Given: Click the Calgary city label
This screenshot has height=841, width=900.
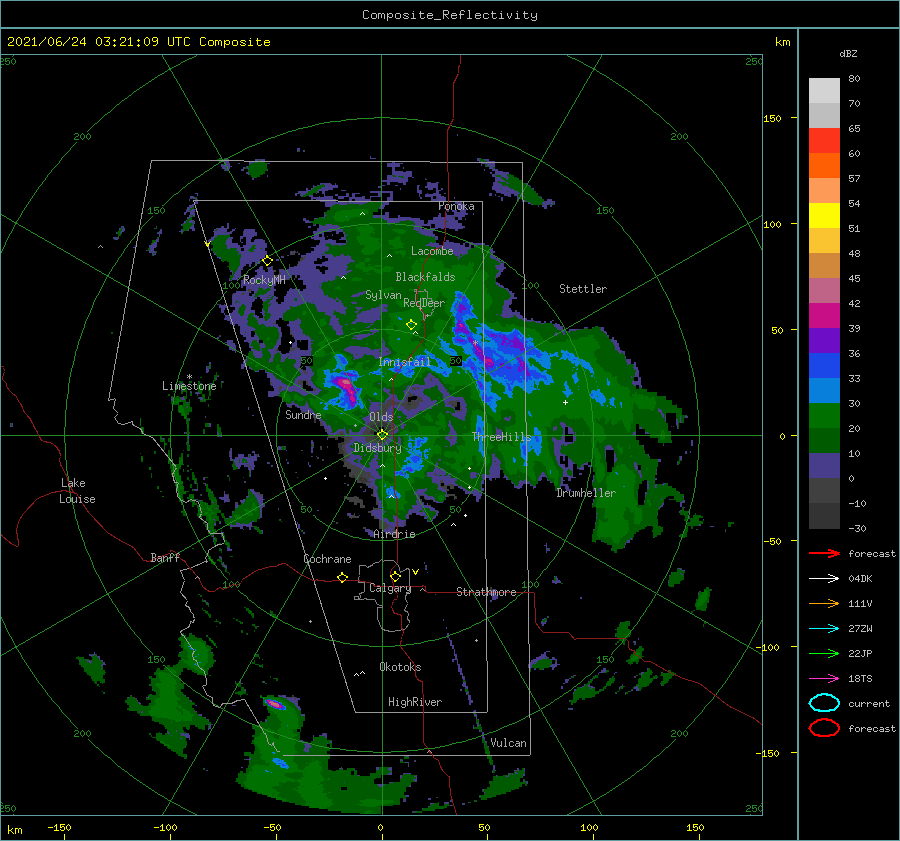Looking at the screenshot, I should tap(390, 588).
